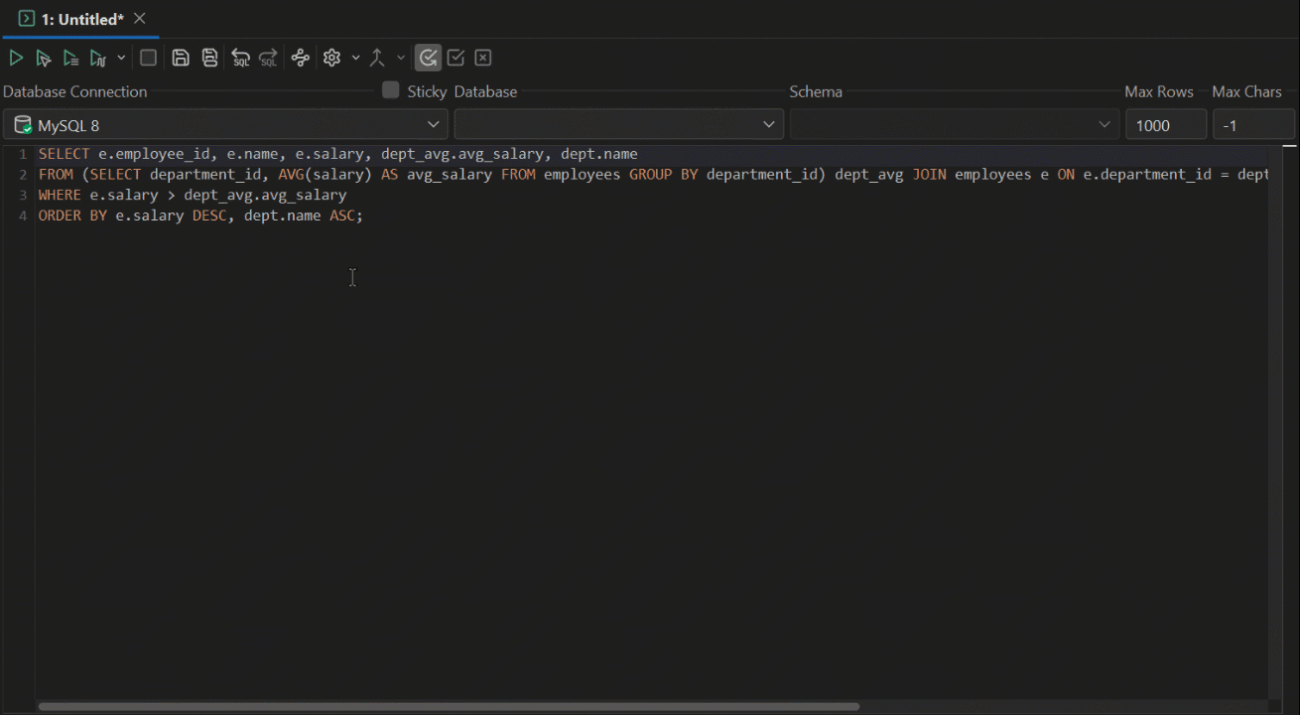Close the Untitled tab with the X

point(137,17)
